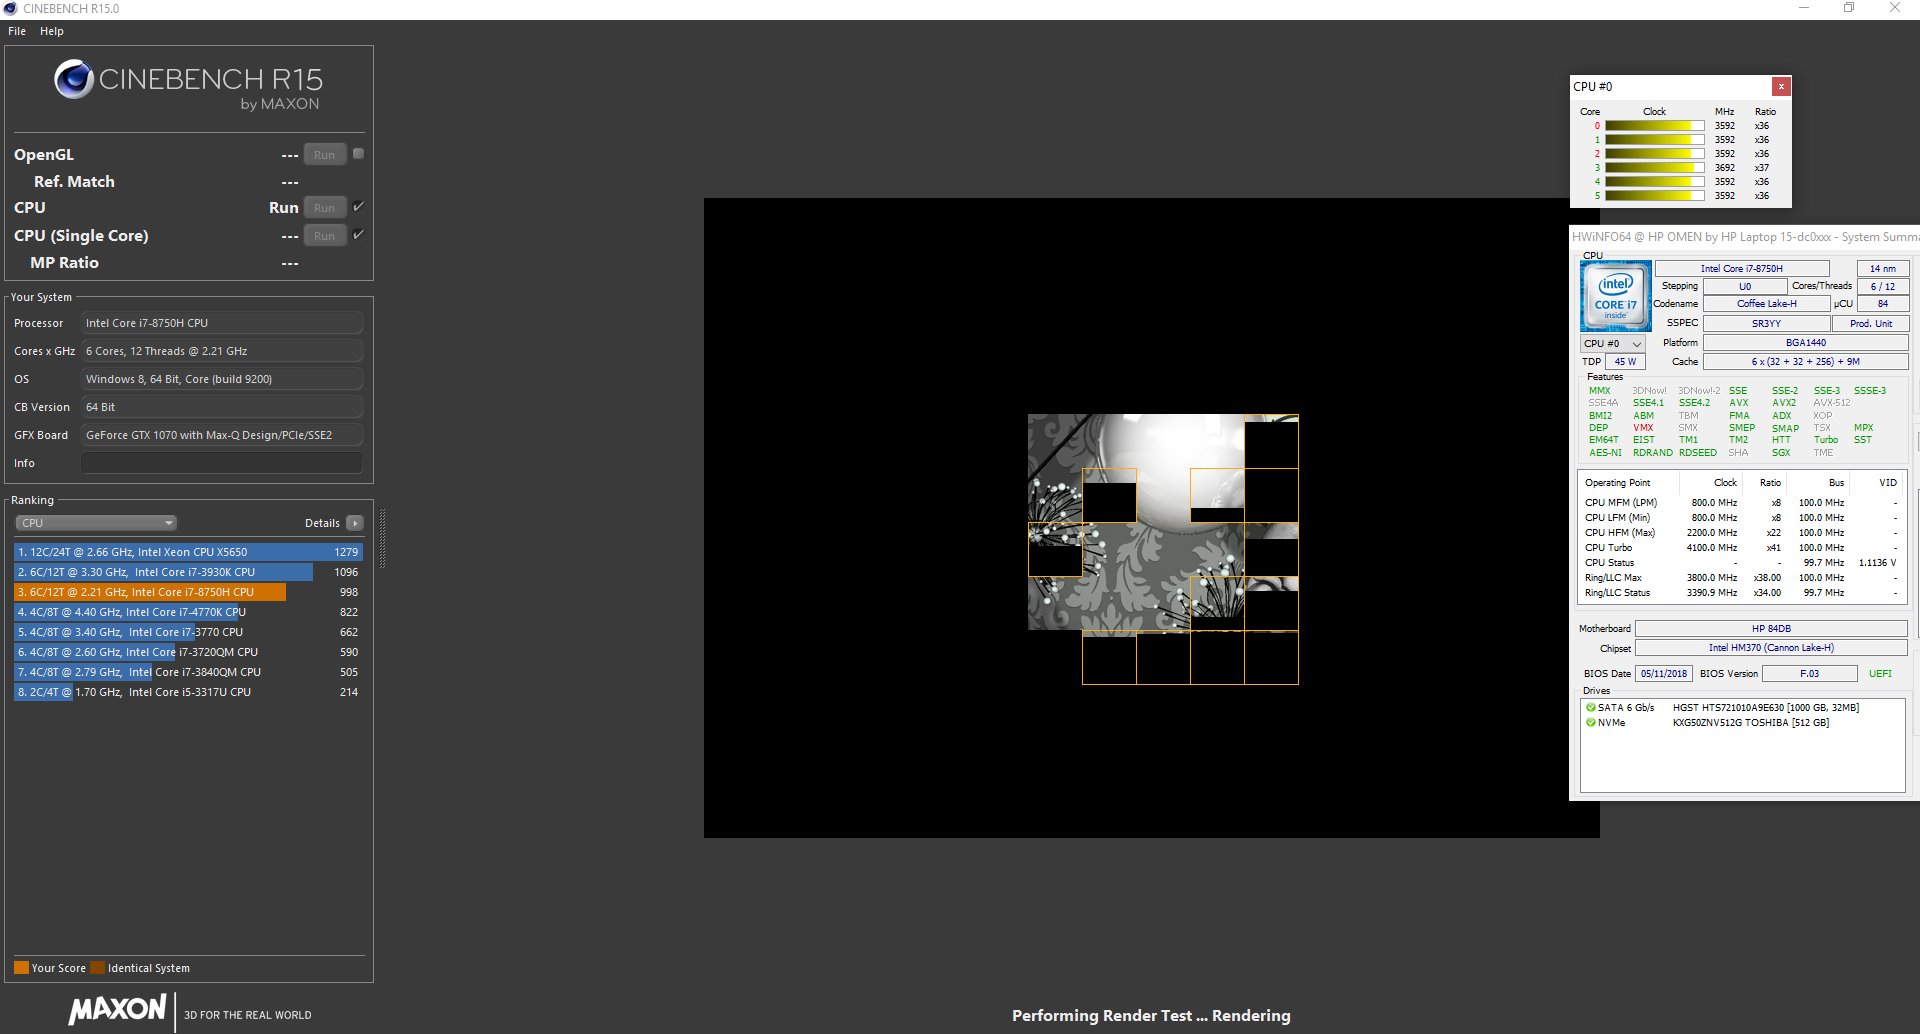The image size is (1920, 1034).
Task: Select ranking row Intel Core i7-8750H orange
Action: [188, 592]
